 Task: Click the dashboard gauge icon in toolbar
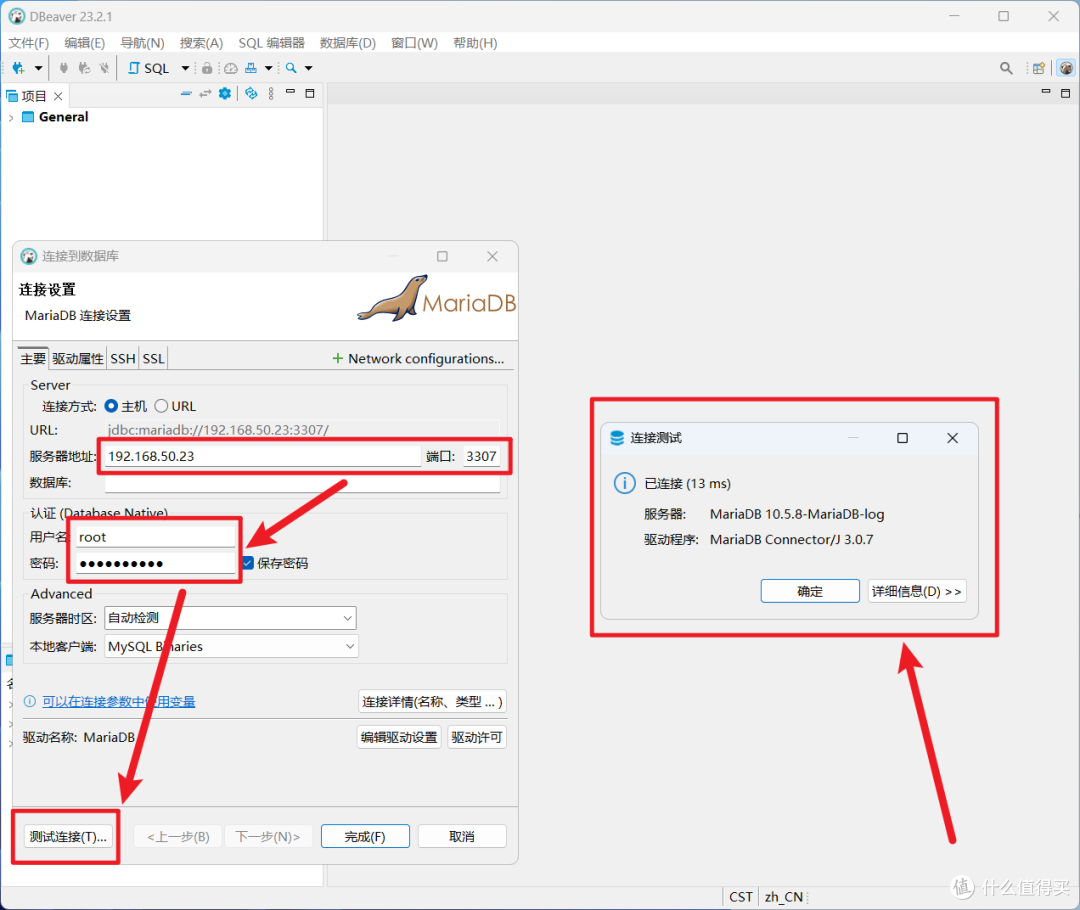coord(230,68)
